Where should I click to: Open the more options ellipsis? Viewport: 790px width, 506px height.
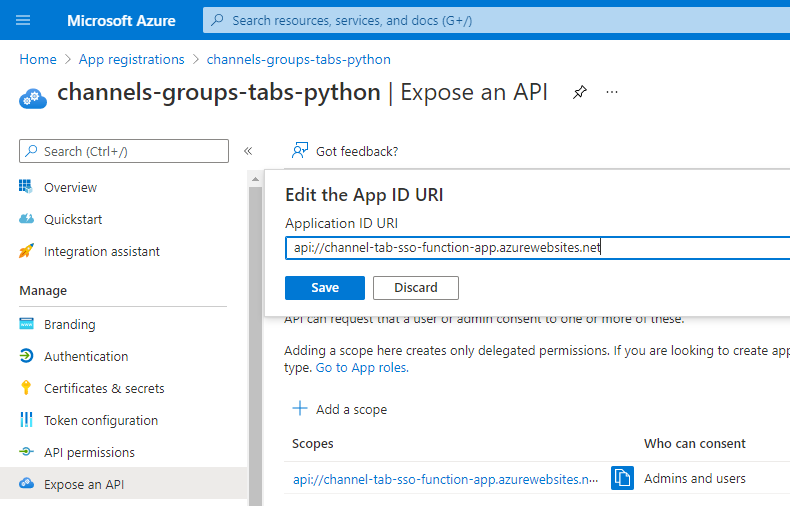612,92
